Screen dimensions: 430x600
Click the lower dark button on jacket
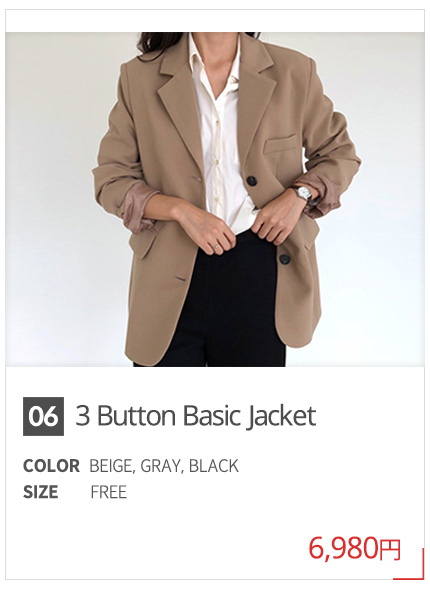pyautogui.click(x=284, y=259)
